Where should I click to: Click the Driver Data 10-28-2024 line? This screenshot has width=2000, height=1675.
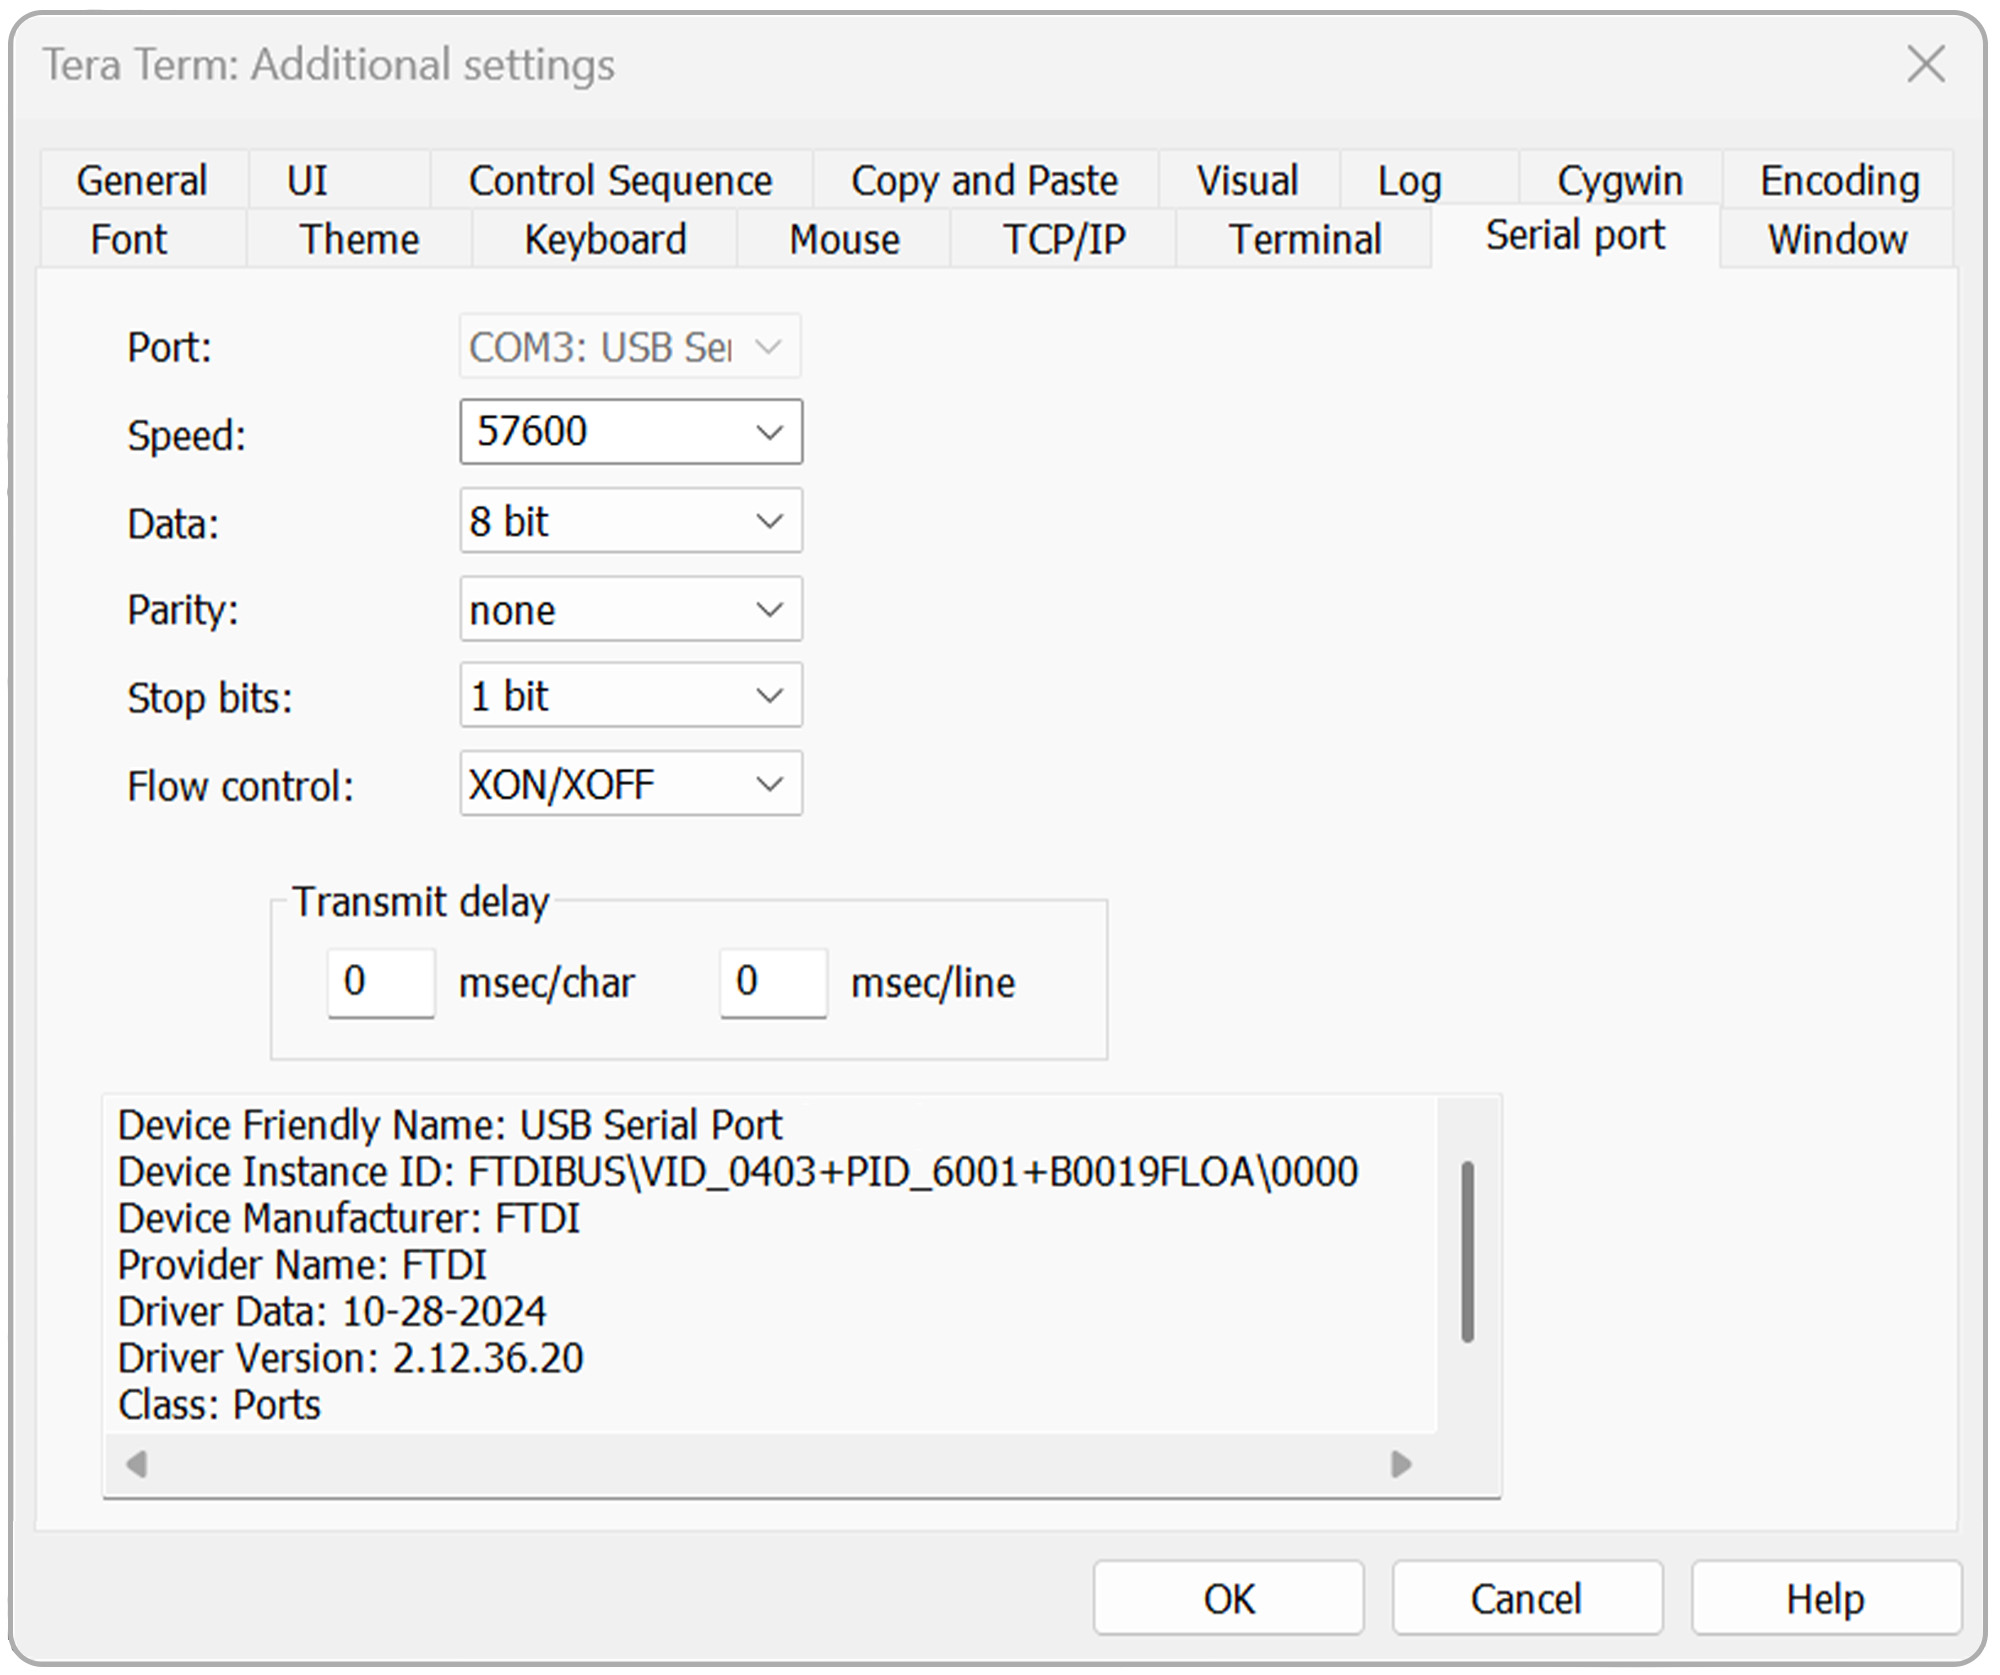tap(332, 1312)
